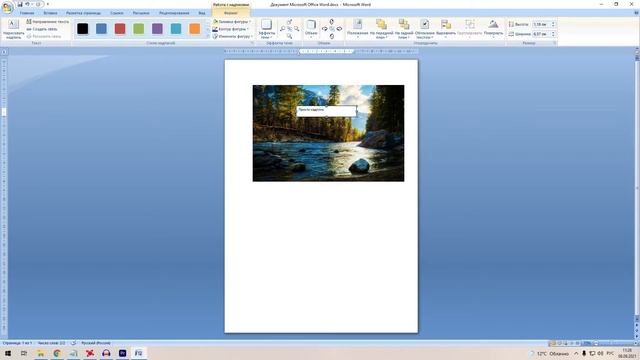Viewport: 640px width, 360px height.
Task: Change the text direction
Action: pos(48,22)
